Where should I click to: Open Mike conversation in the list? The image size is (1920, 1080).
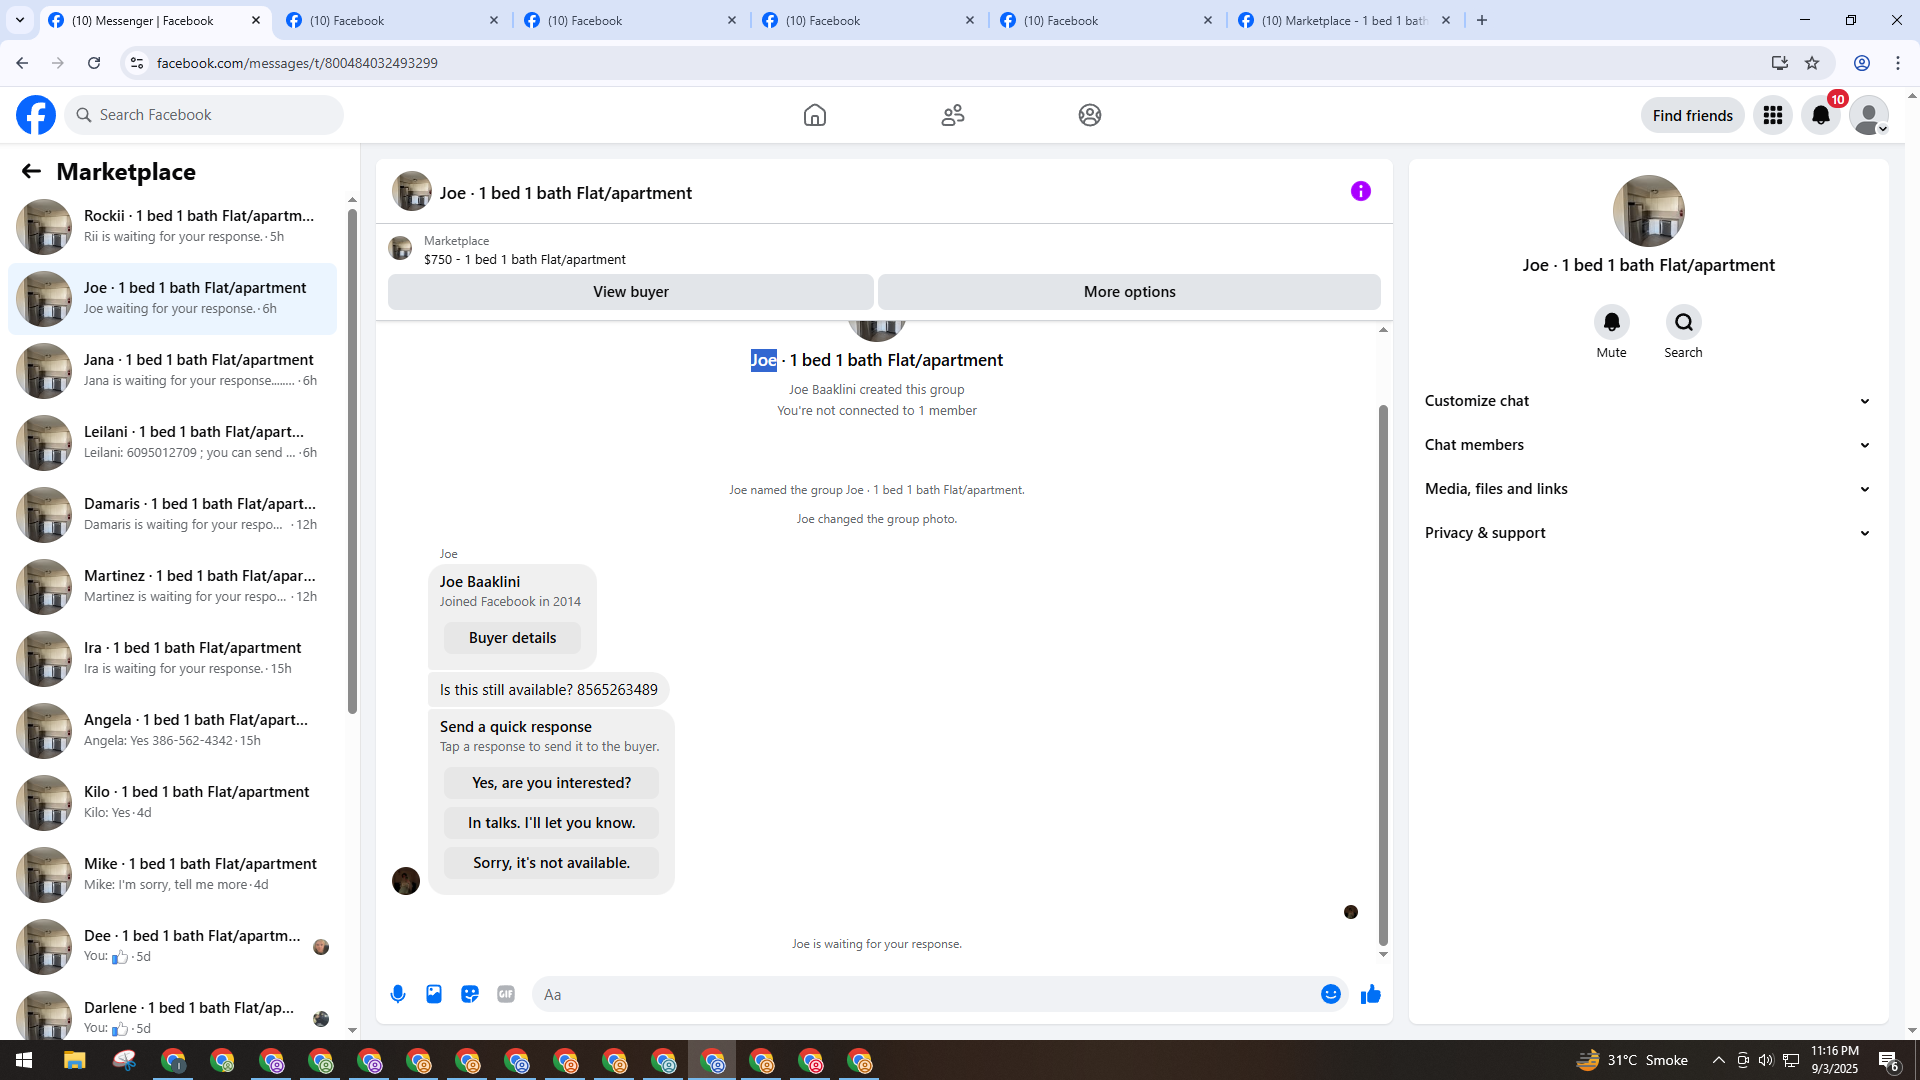pyautogui.click(x=173, y=875)
